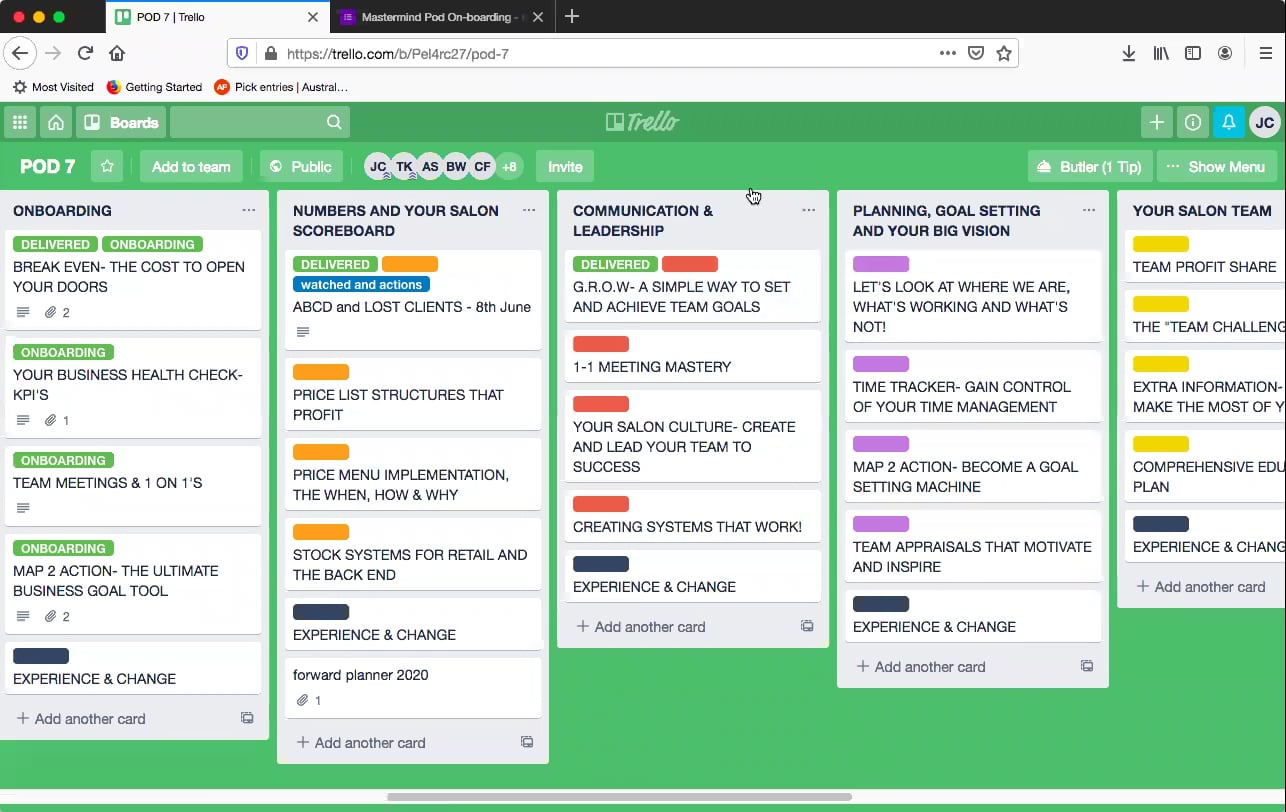Click the Firefox back arrow
The height and width of the screenshot is (812, 1286).
[20, 54]
